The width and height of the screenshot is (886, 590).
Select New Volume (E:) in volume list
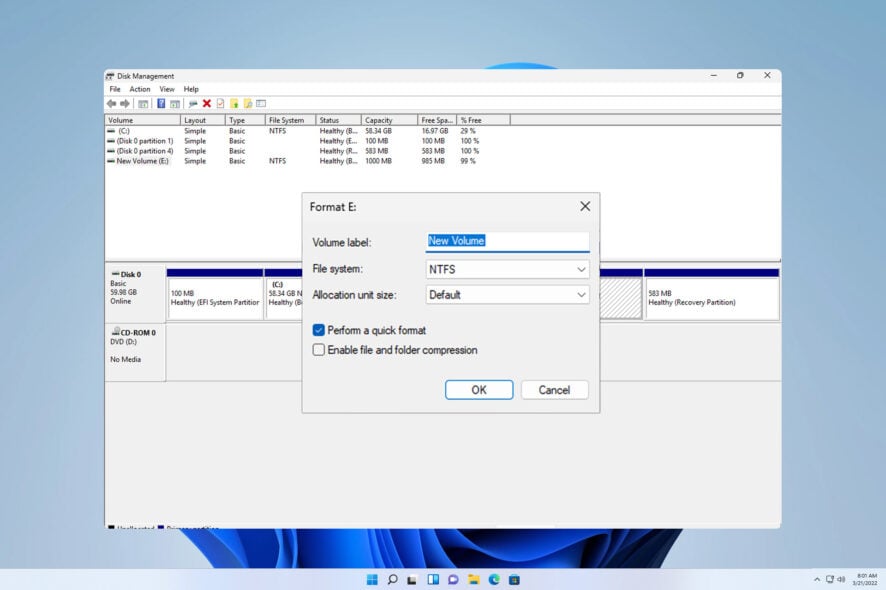pyautogui.click(x=142, y=161)
